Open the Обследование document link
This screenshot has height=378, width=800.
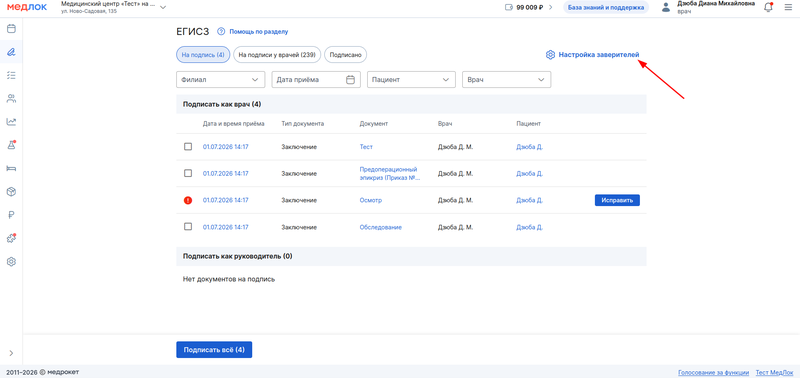coord(380,227)
